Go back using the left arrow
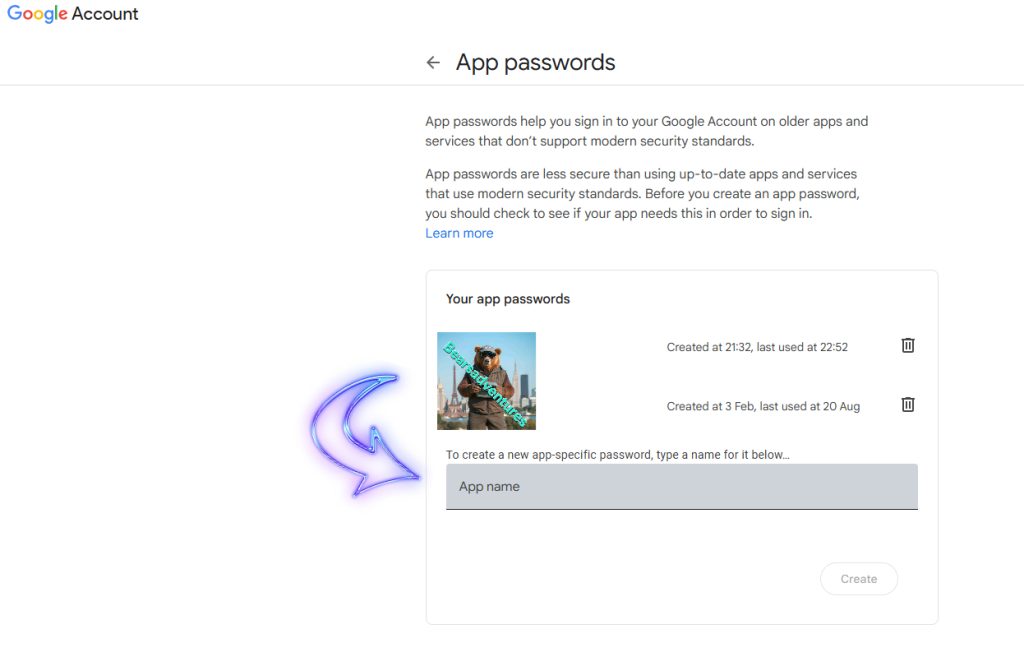1024x666 pixels. tap(433, 63)
